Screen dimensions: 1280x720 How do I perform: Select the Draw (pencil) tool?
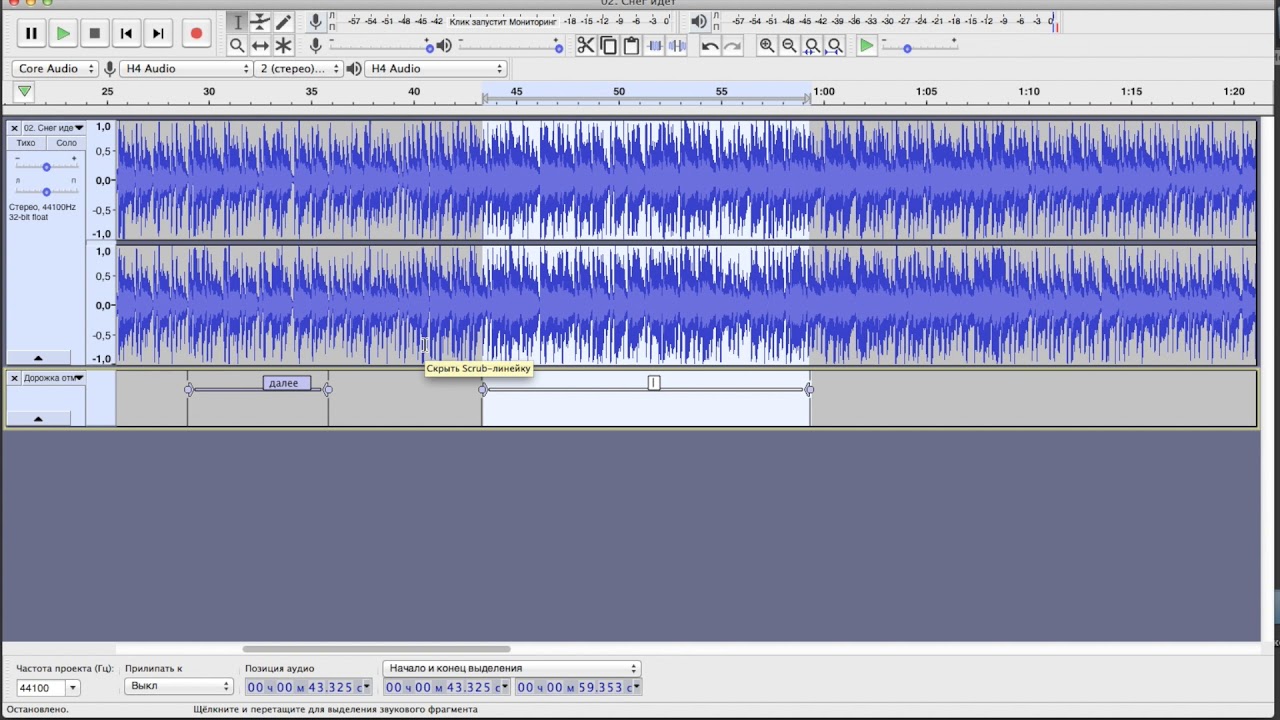pos(284,22)
